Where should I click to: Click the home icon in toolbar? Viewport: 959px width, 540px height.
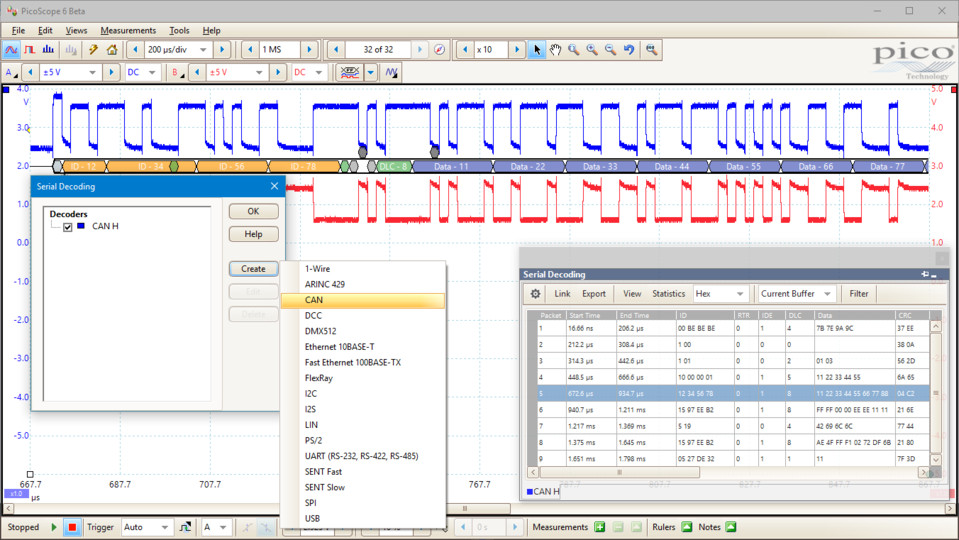[112, 49]
